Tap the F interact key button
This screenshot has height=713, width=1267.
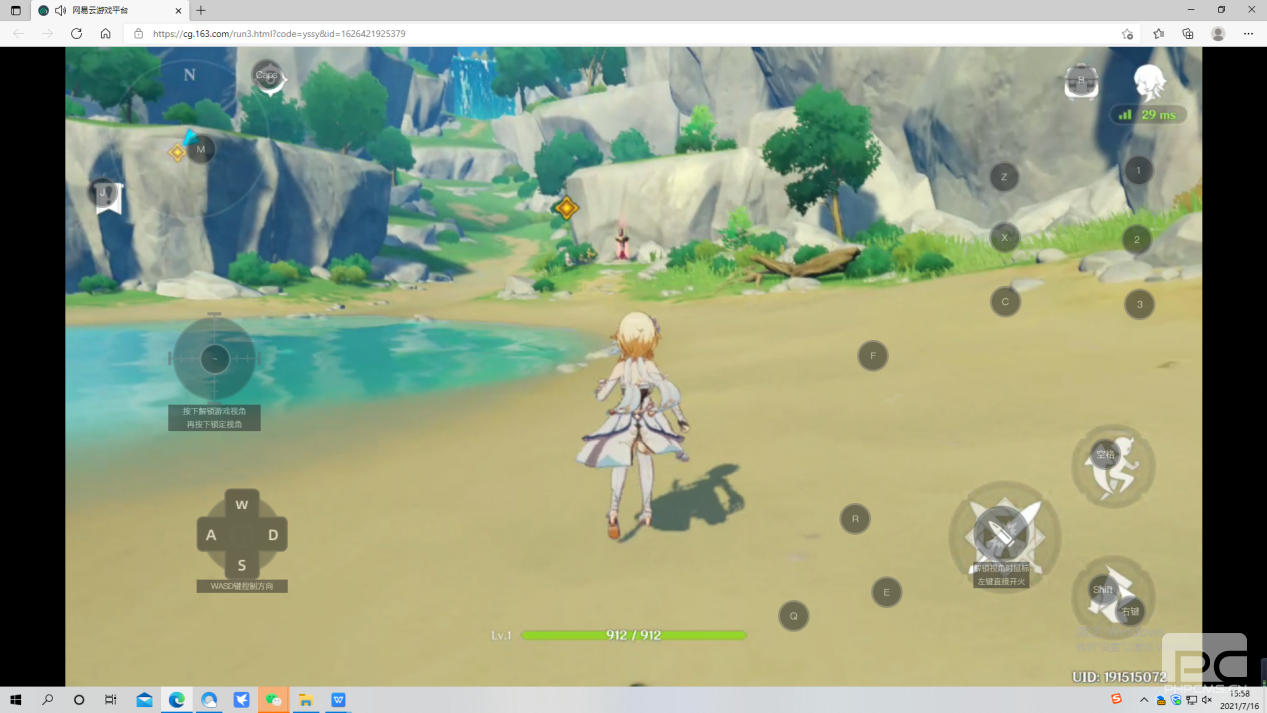[873, 356]
